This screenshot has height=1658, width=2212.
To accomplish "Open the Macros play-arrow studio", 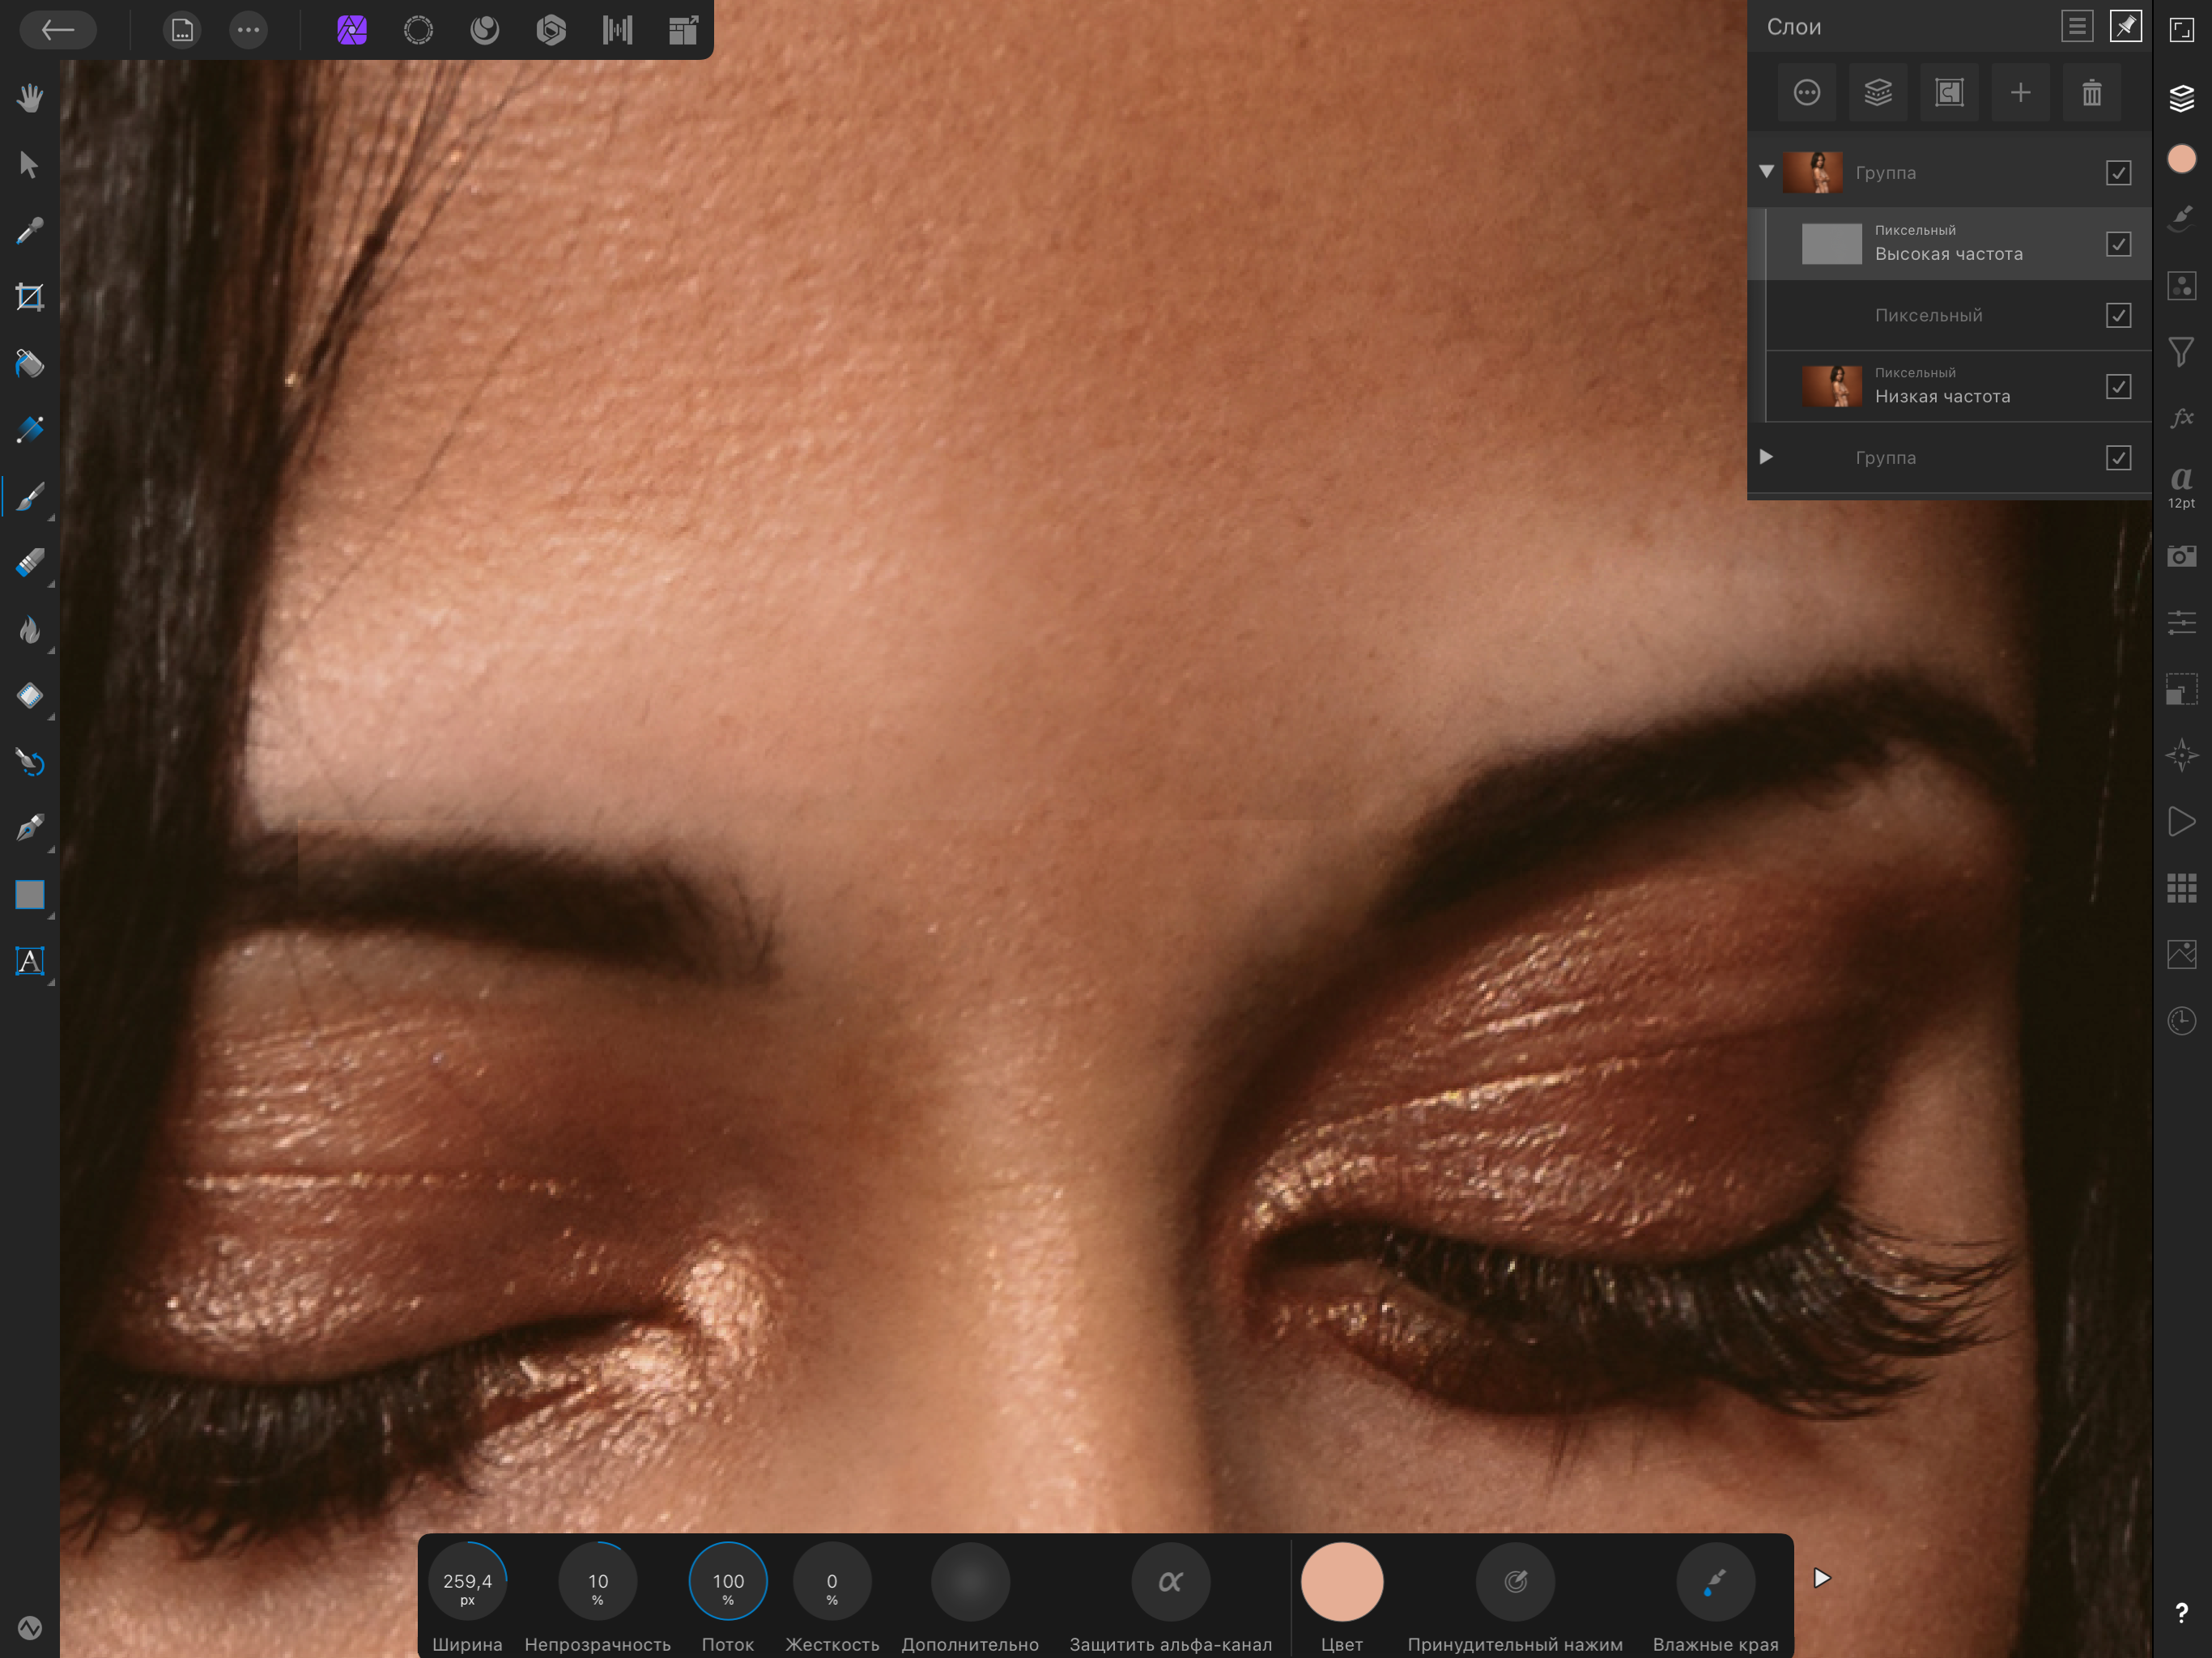I will tap(2181, 822).
